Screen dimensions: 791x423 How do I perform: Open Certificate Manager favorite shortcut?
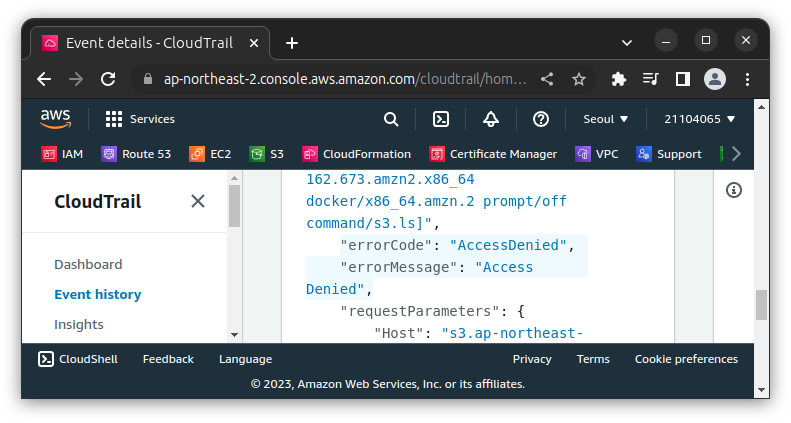click(x=493, y=154)
